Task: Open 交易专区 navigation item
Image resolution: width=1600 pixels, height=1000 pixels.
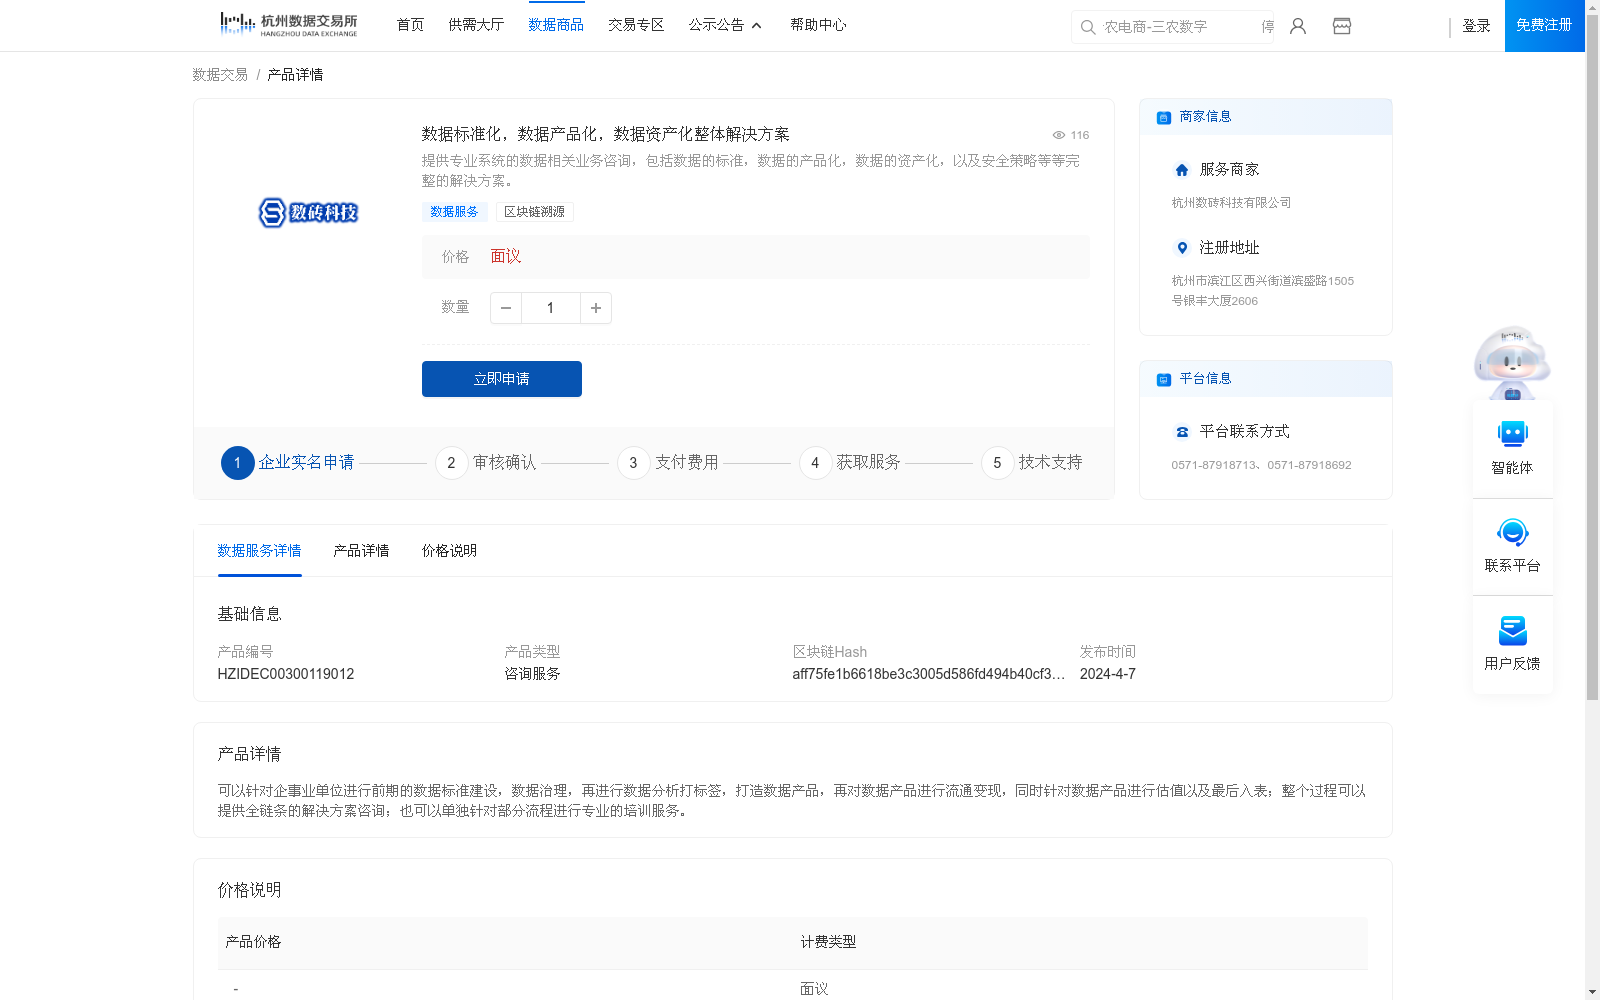Action: [x=636, y=25]
